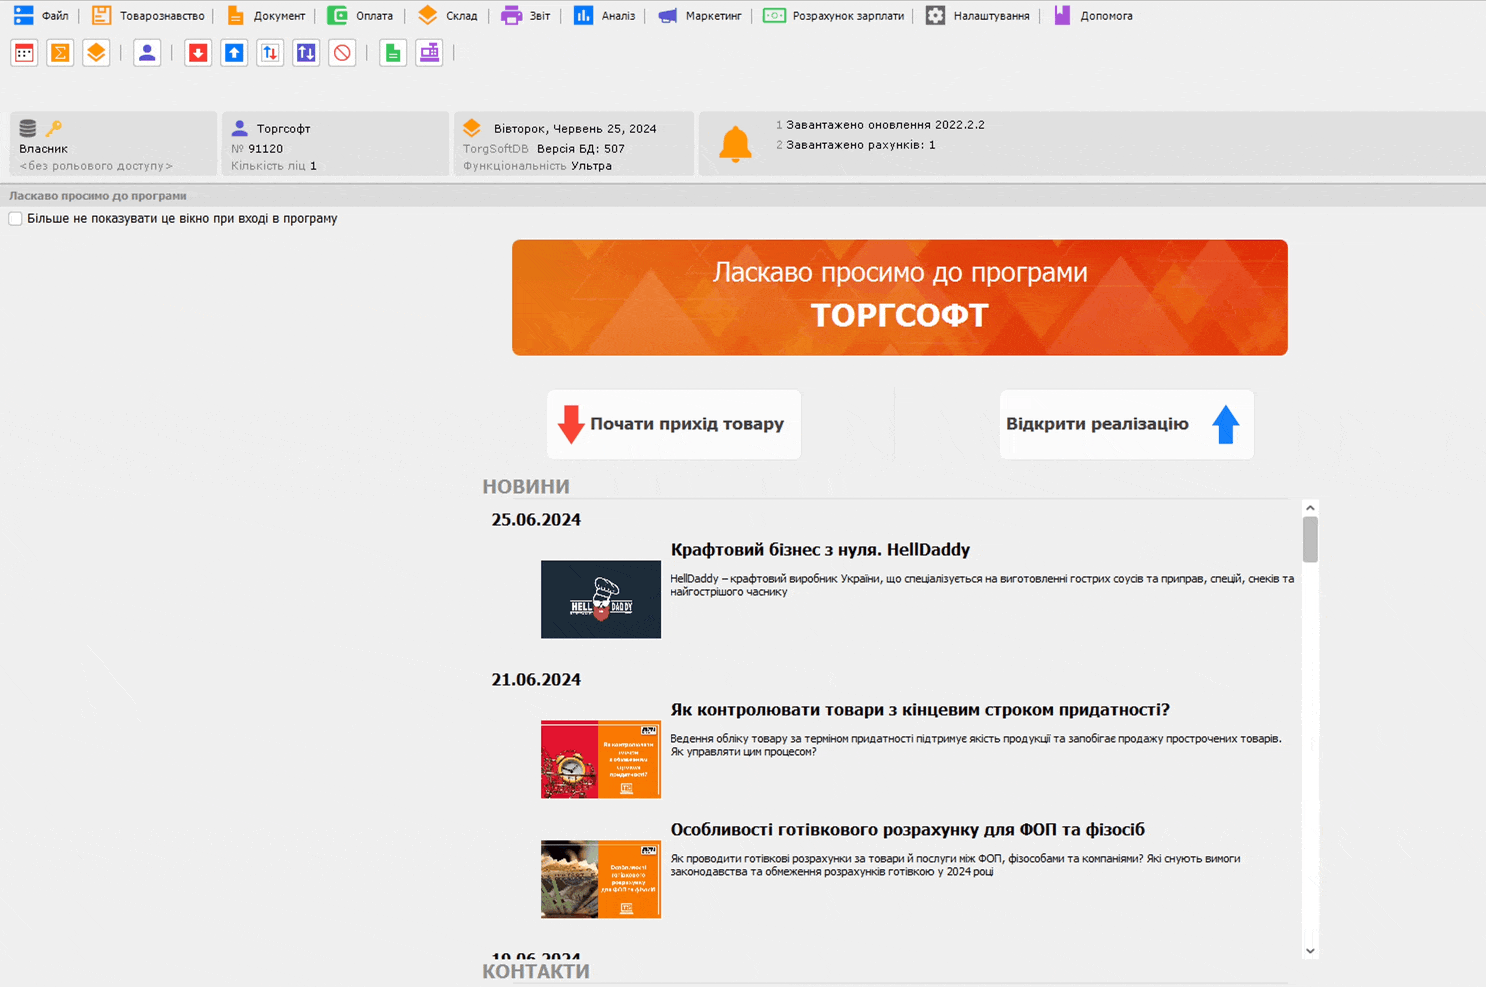Click the orange sigma toolbar icon
This screenshot has height=987, width=1486.
pyautogui.click(x=60, y=53)
